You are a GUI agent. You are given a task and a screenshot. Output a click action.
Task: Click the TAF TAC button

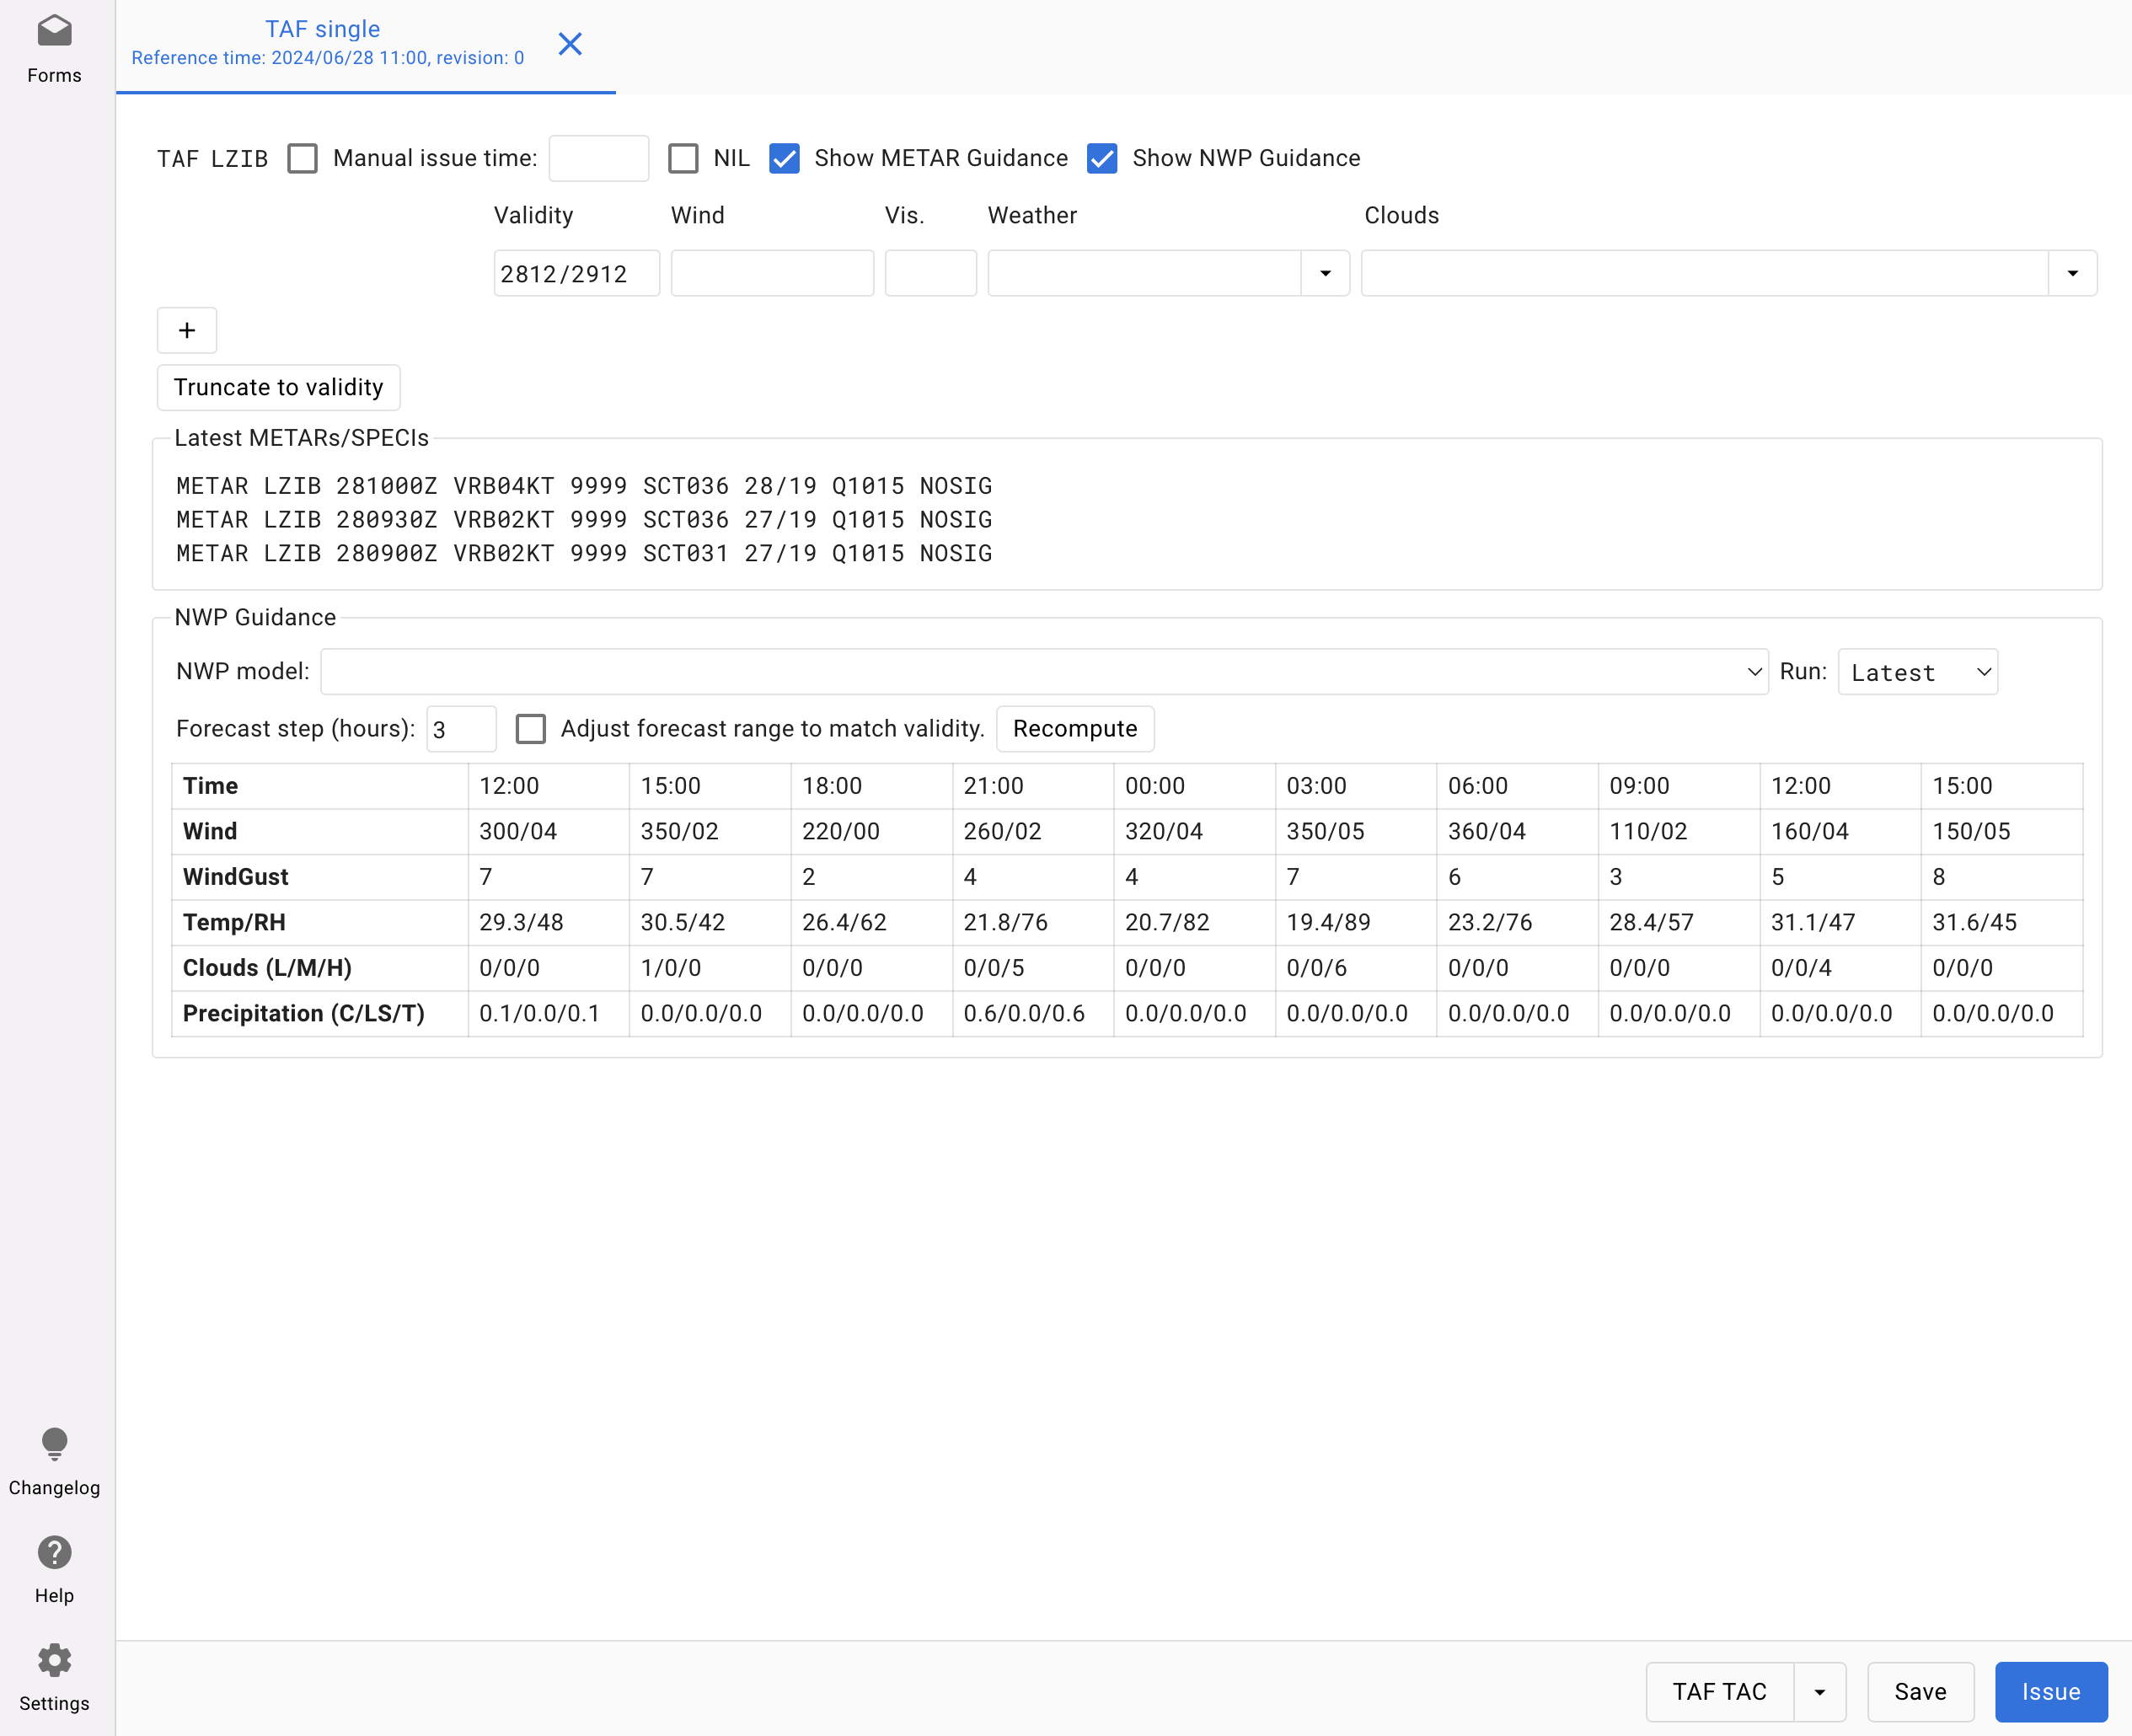[1720, 1692]
